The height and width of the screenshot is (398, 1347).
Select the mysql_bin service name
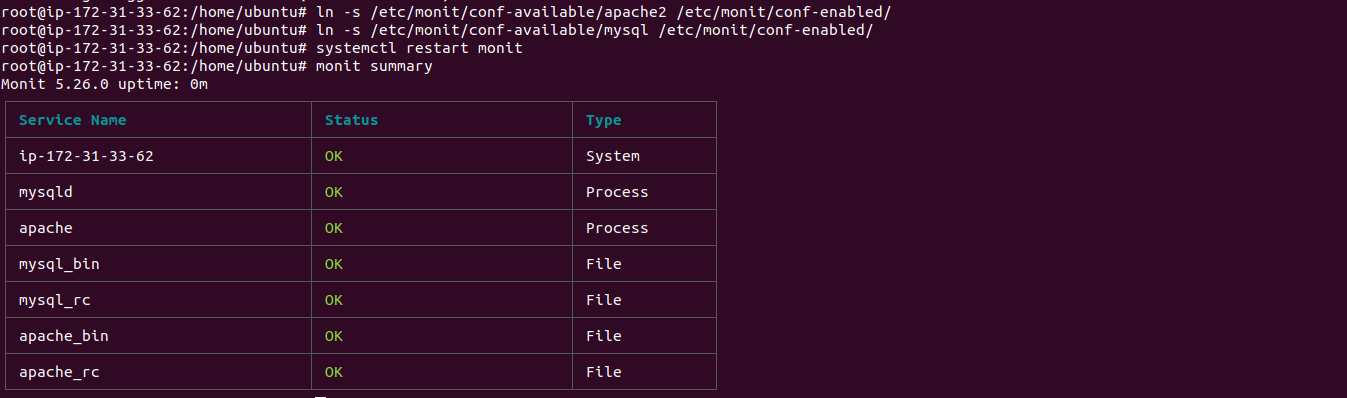[x=59, y=264]
